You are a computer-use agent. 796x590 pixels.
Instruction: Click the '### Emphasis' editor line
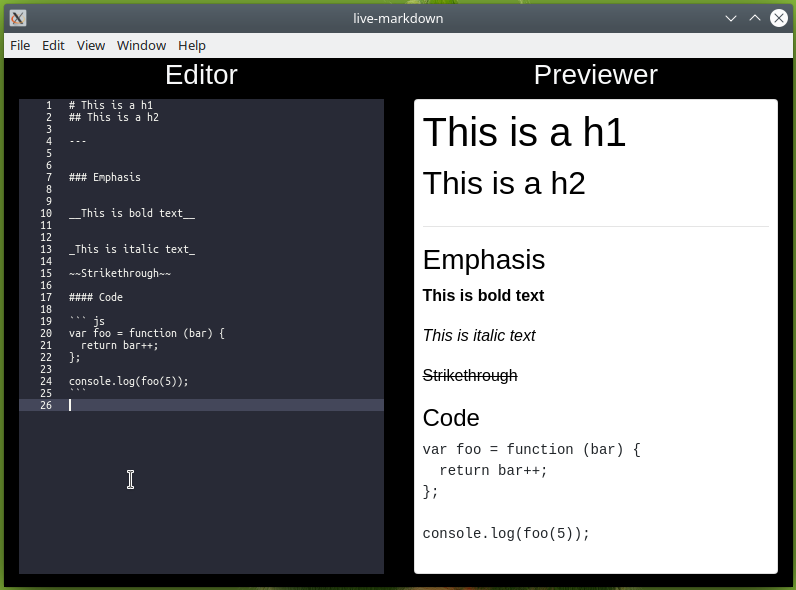pyautogui.click(x=105, y=177)
